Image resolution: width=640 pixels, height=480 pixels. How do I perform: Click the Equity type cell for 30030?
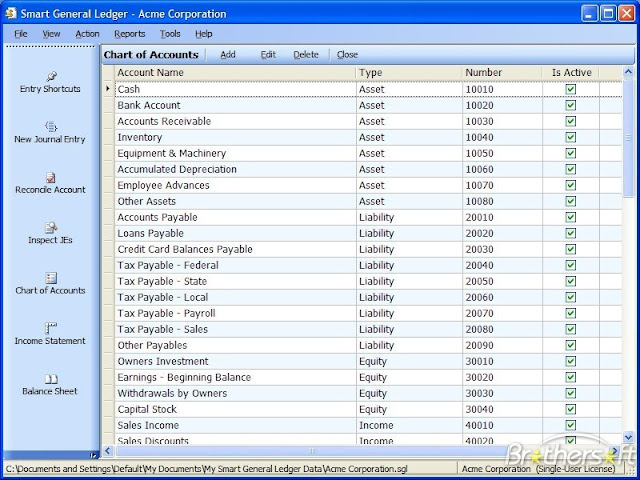click(x=409, y=393)
